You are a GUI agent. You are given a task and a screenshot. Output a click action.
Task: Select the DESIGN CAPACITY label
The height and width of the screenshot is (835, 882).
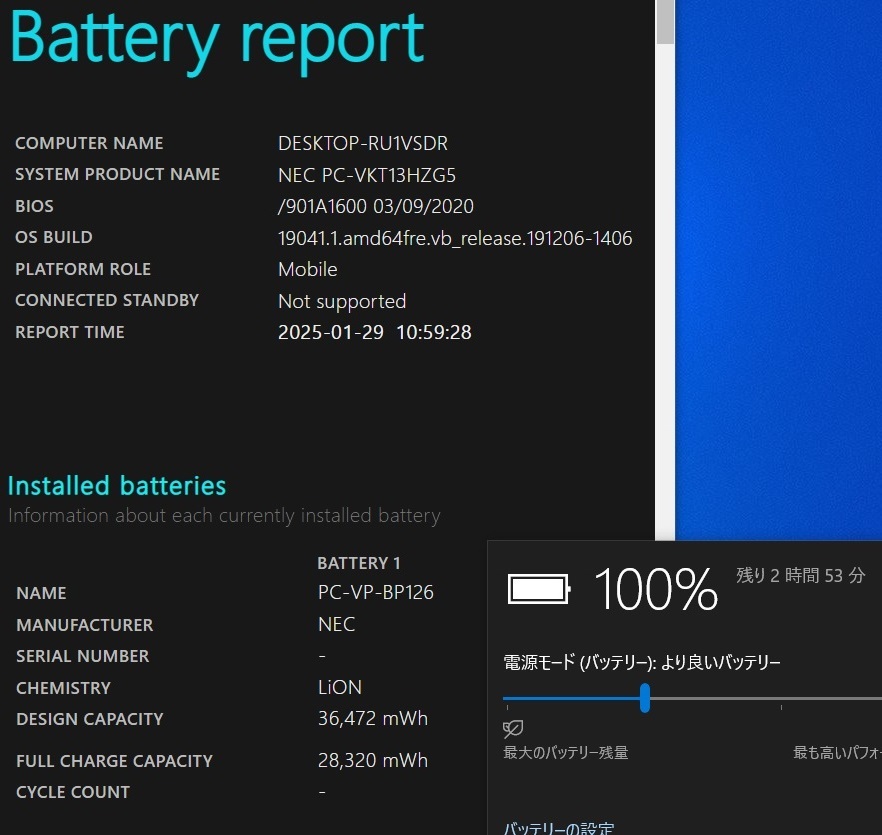(x=90, y=719)
